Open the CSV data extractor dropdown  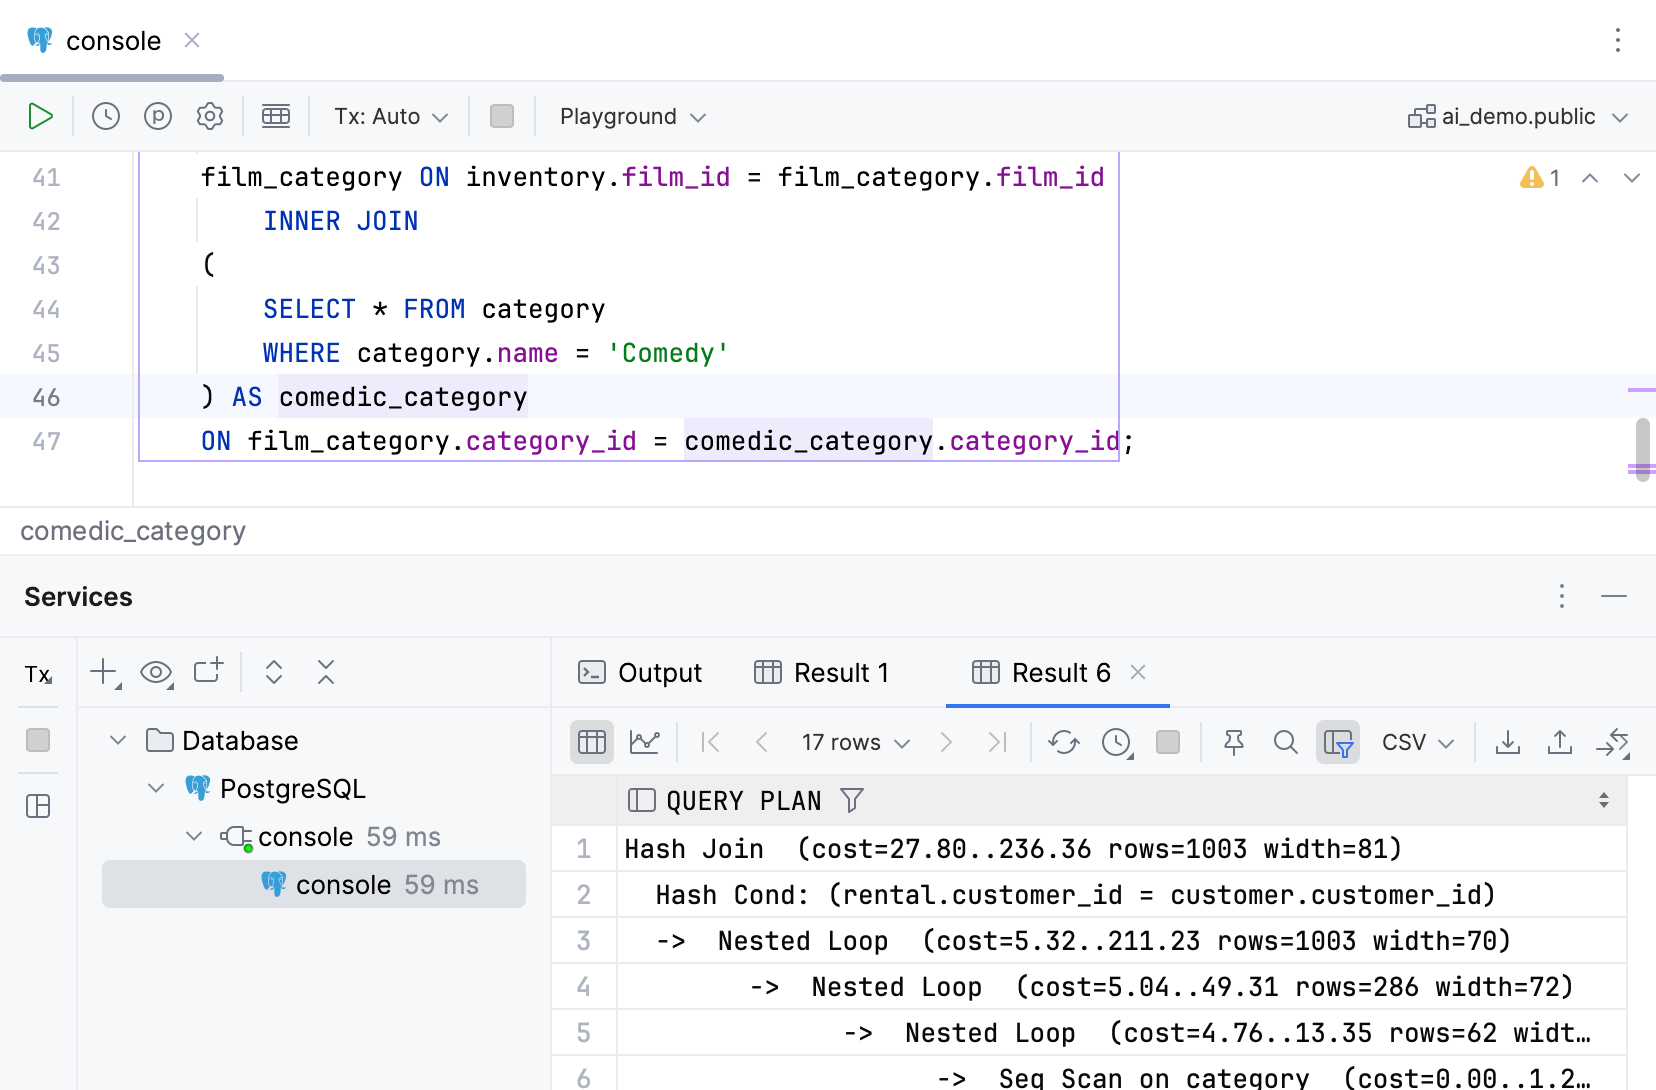coord(1417,742)
